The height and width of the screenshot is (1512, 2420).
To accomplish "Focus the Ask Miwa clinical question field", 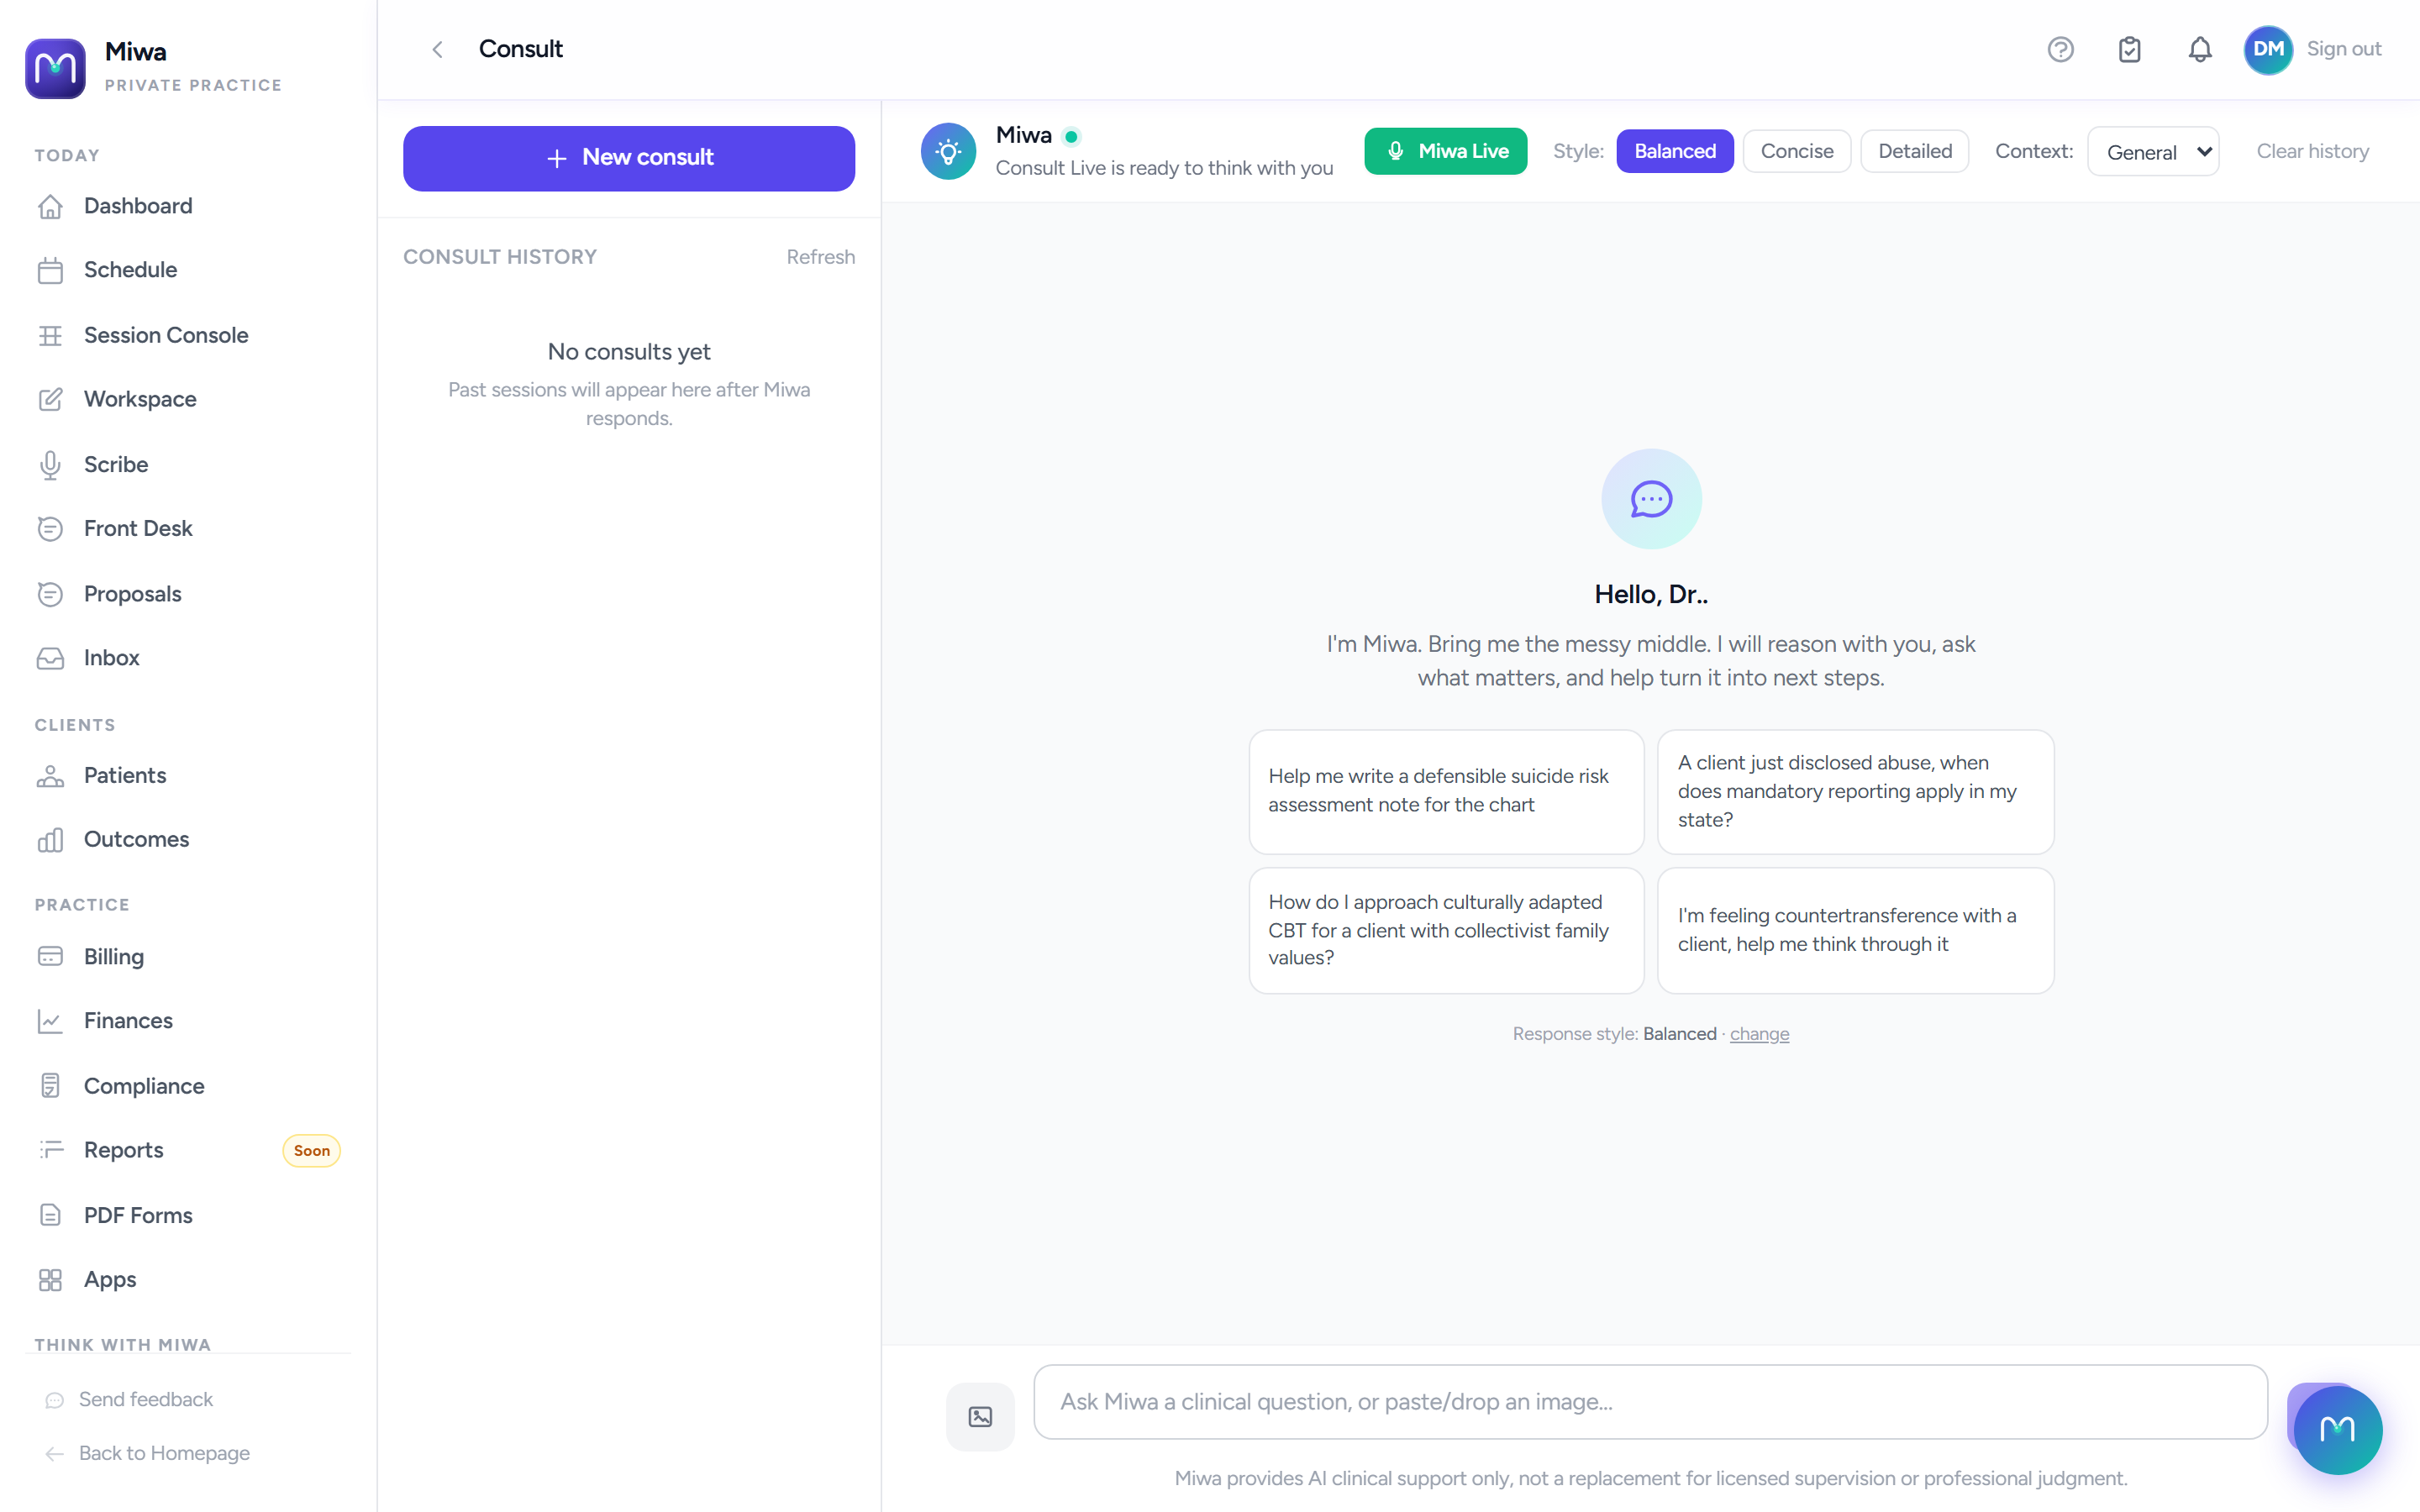I will [1650, 1402].
